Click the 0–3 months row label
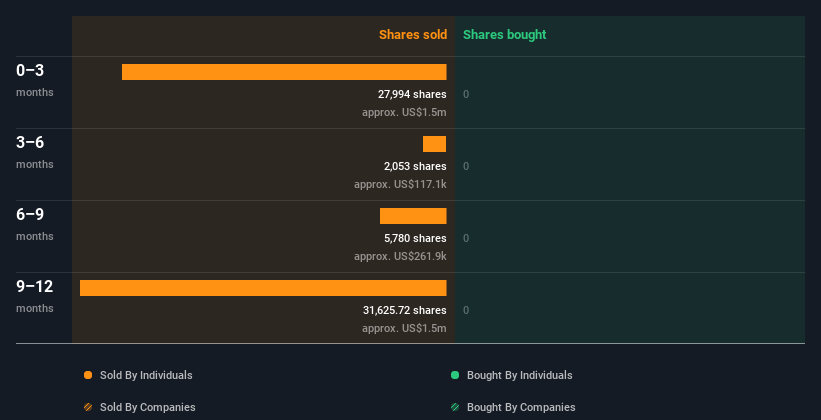Viewport: 821px width, 420px height. (35, 80)
